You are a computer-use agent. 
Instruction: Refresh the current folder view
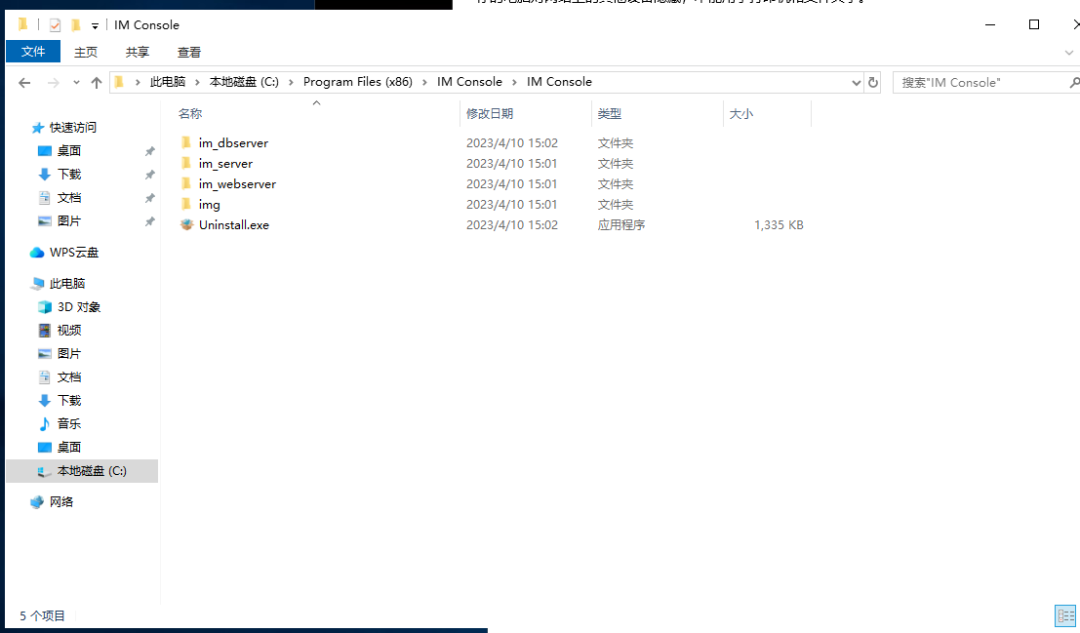[873, 82]
